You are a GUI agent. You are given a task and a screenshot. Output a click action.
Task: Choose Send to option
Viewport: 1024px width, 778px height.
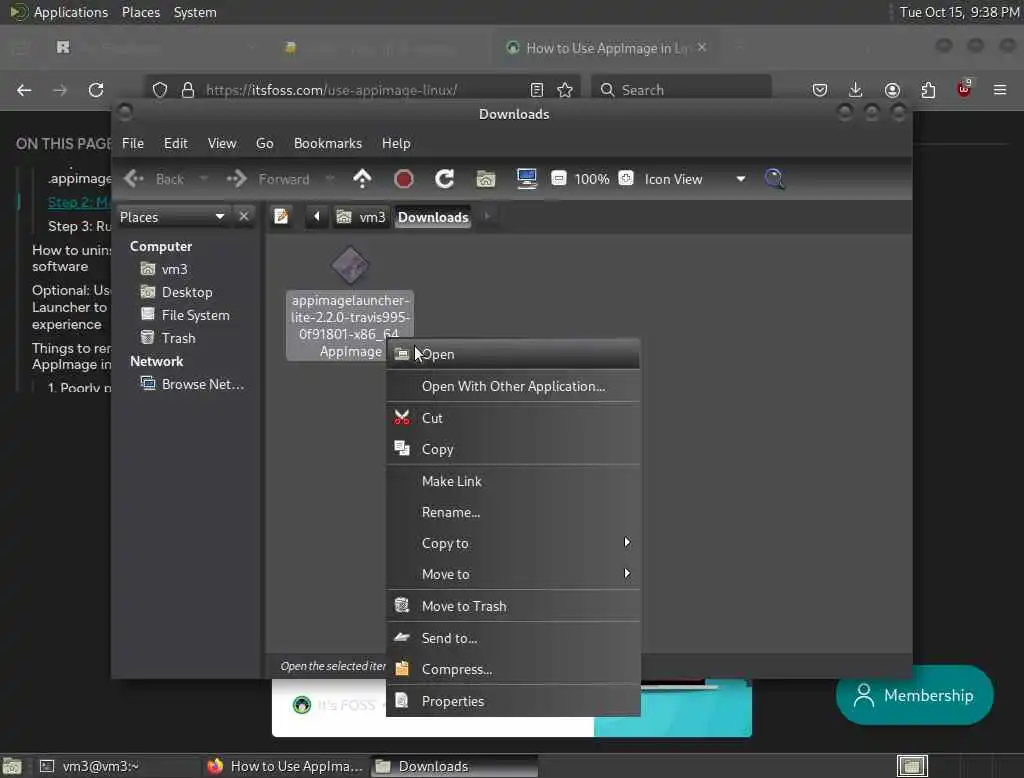[513, 638]
